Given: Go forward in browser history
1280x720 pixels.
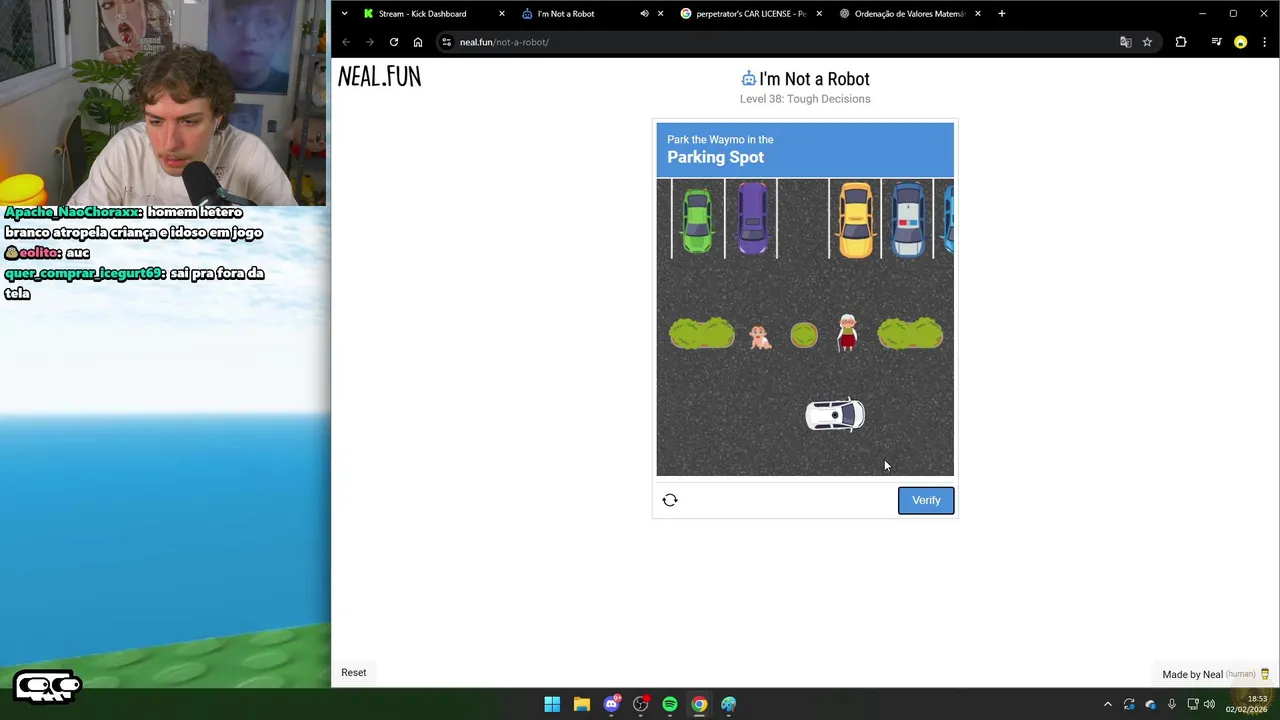Looking at the screenshot, I should pos(370,42).
